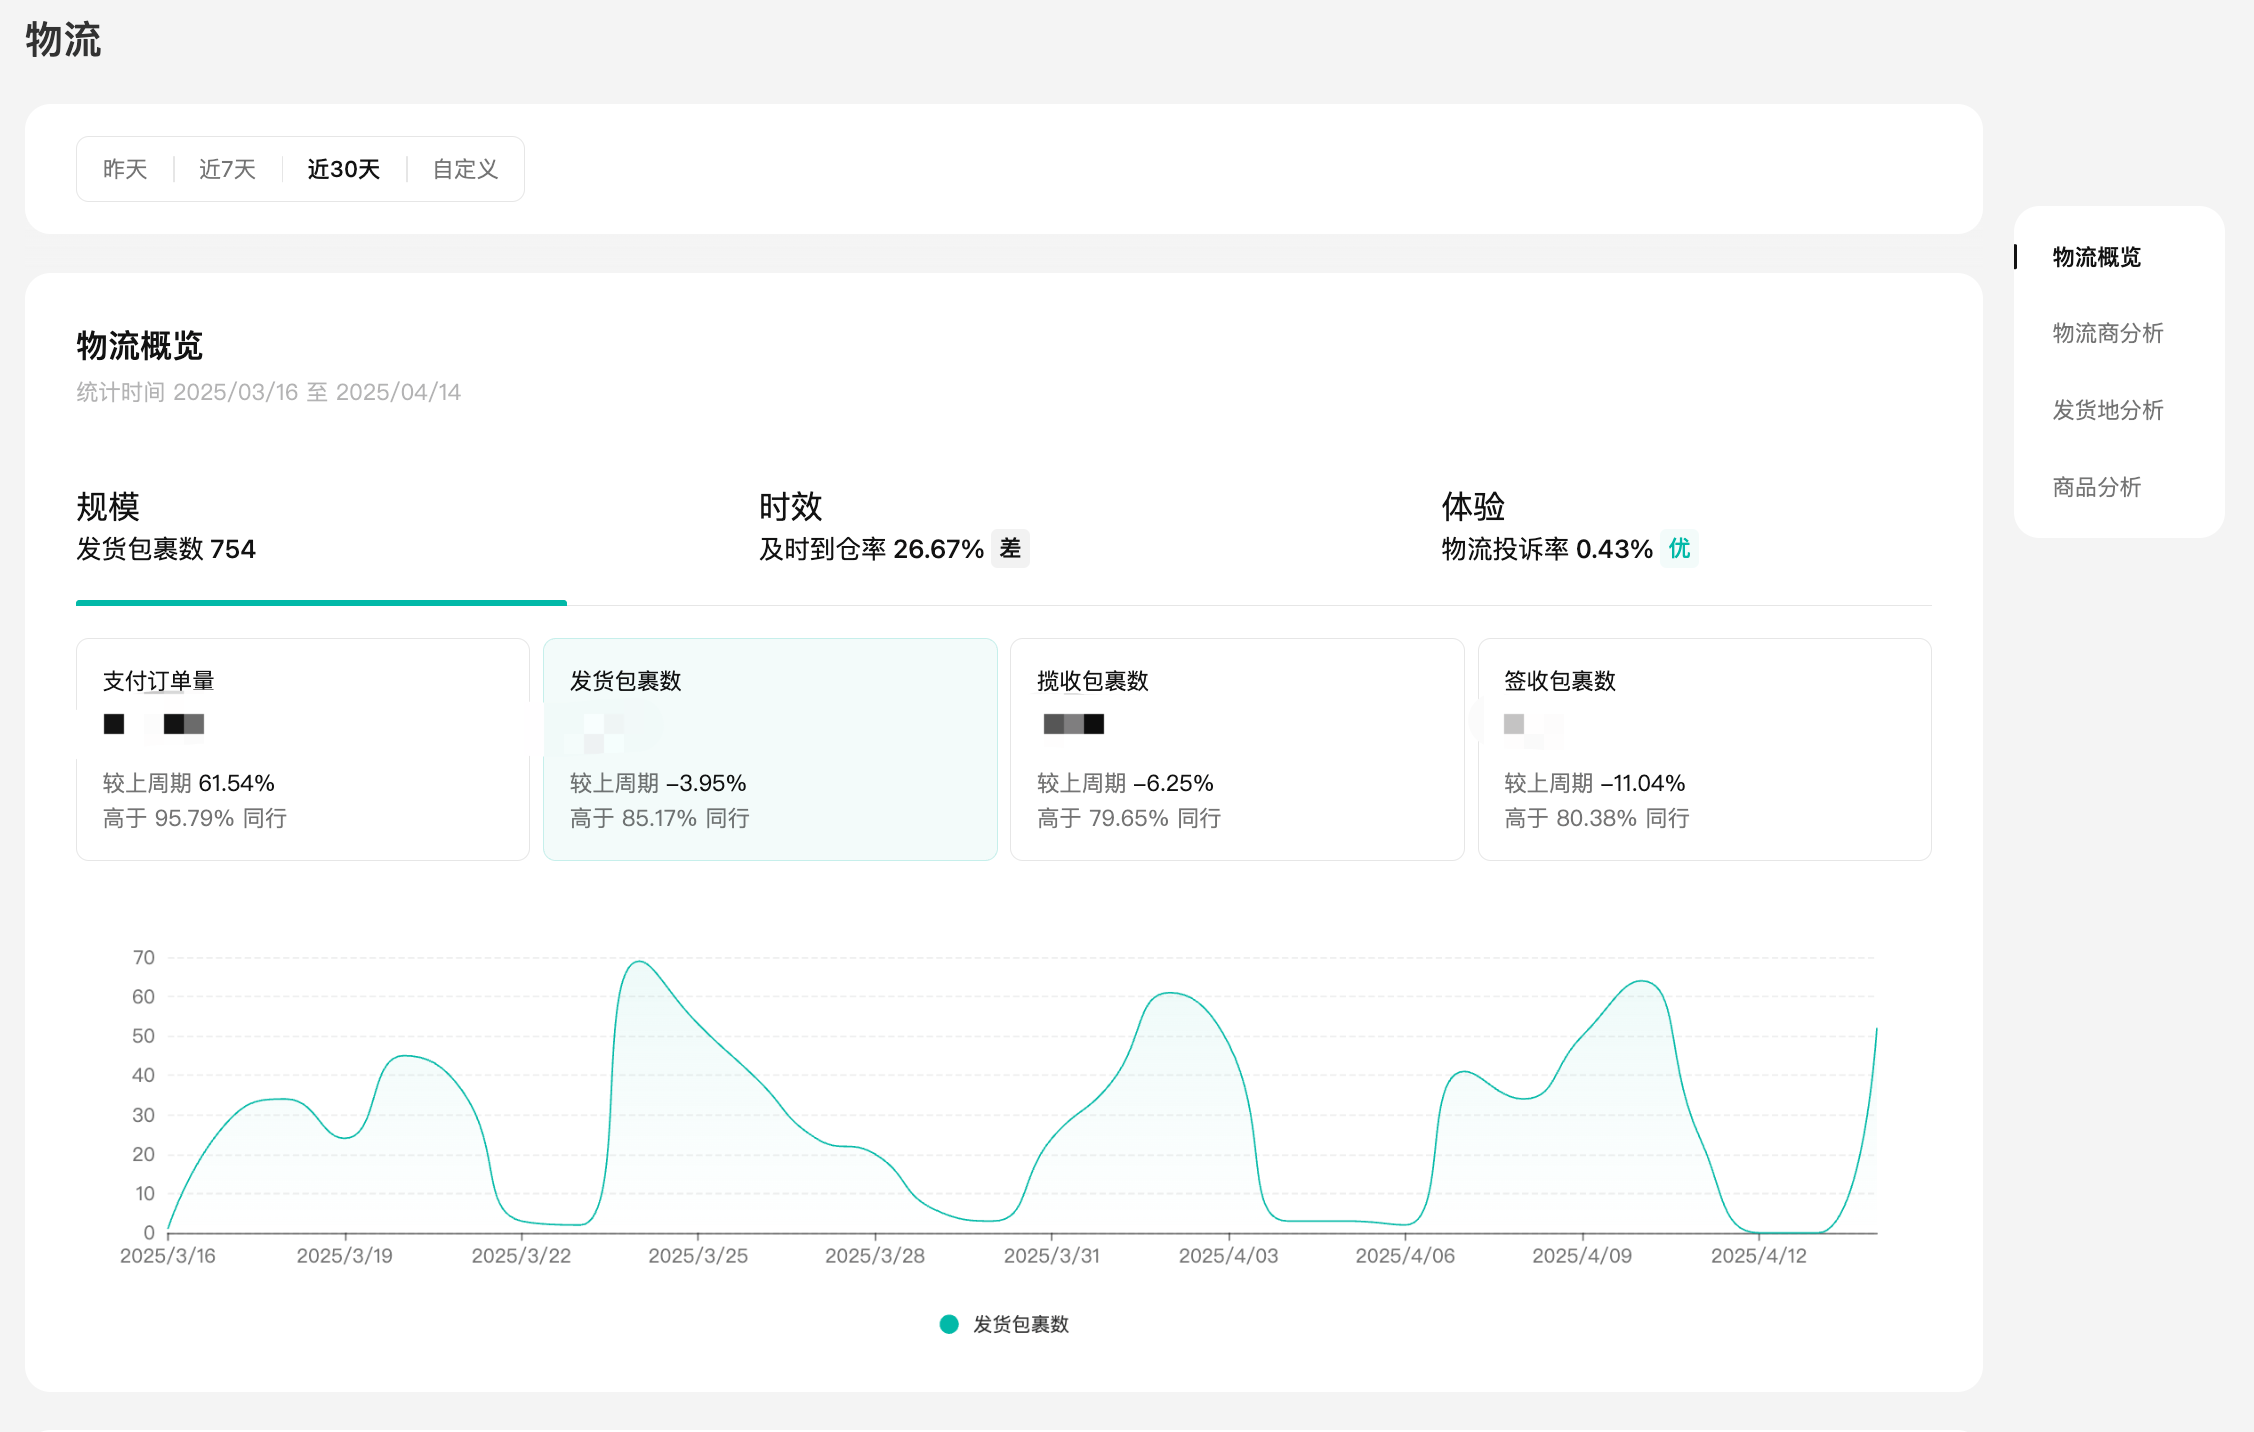Click chart peak near 2025/4/03
2254x1432 pixels.
click(1170, 993)
